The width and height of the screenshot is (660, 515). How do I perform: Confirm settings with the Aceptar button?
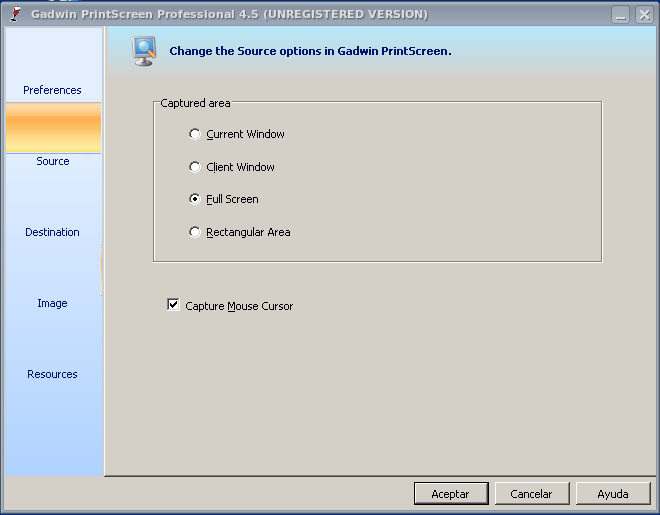click(x=451, y=494)
